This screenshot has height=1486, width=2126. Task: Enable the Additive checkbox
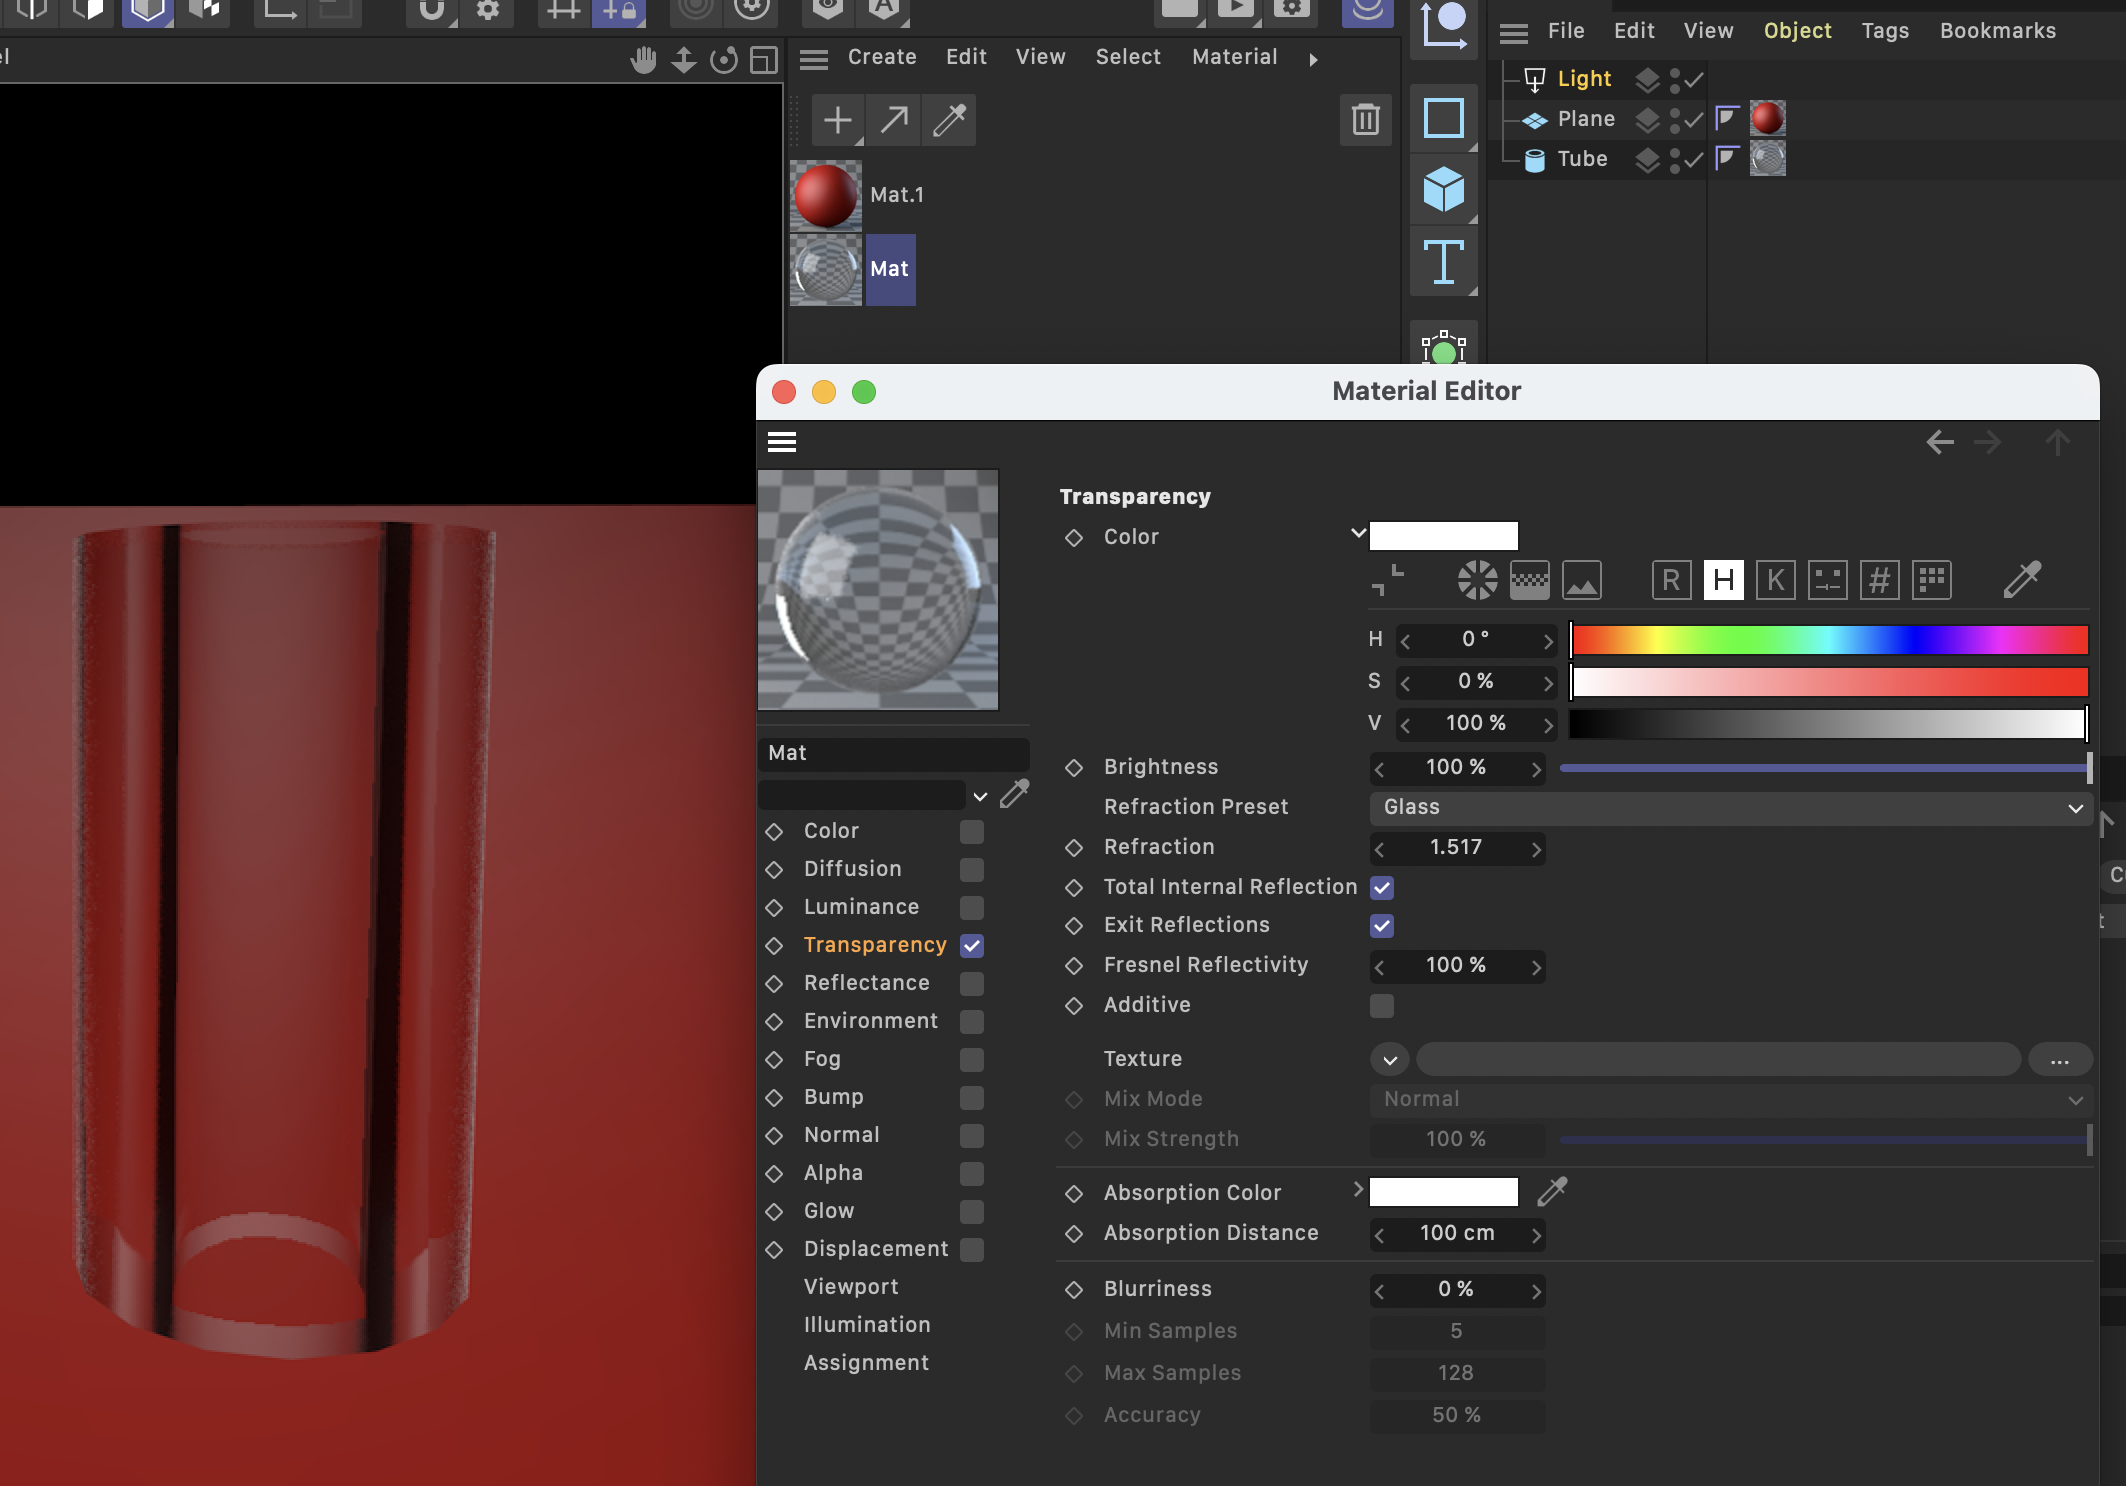coord(1382,1005)
